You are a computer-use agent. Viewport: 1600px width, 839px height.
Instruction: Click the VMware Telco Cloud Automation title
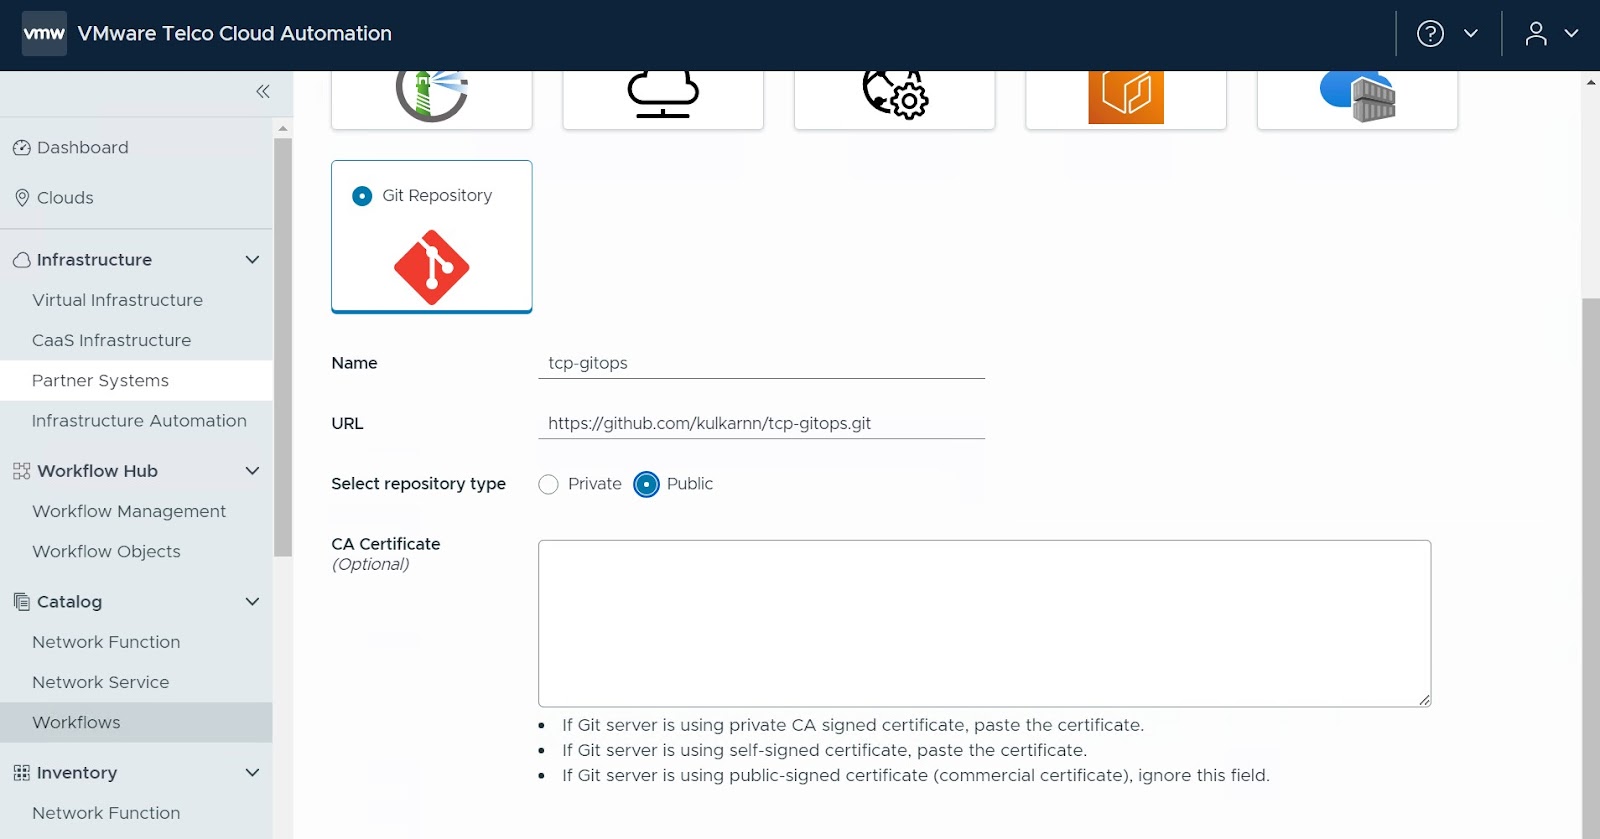point(235,34)
